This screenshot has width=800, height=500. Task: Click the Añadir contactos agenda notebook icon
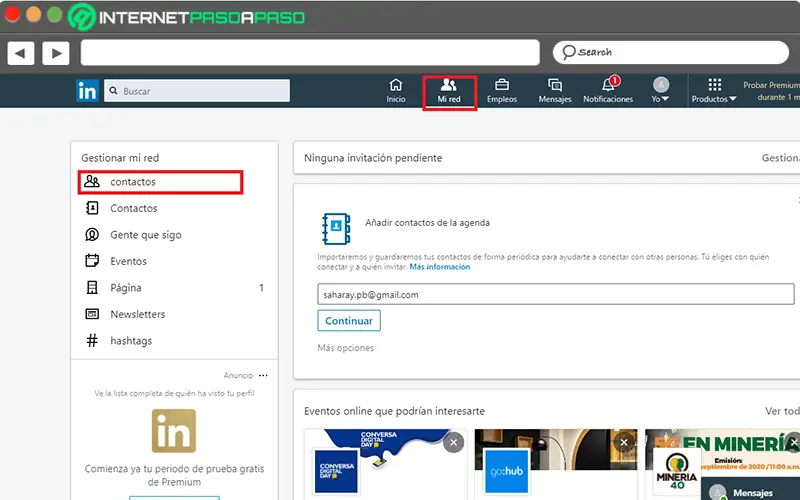pos(336,229)
